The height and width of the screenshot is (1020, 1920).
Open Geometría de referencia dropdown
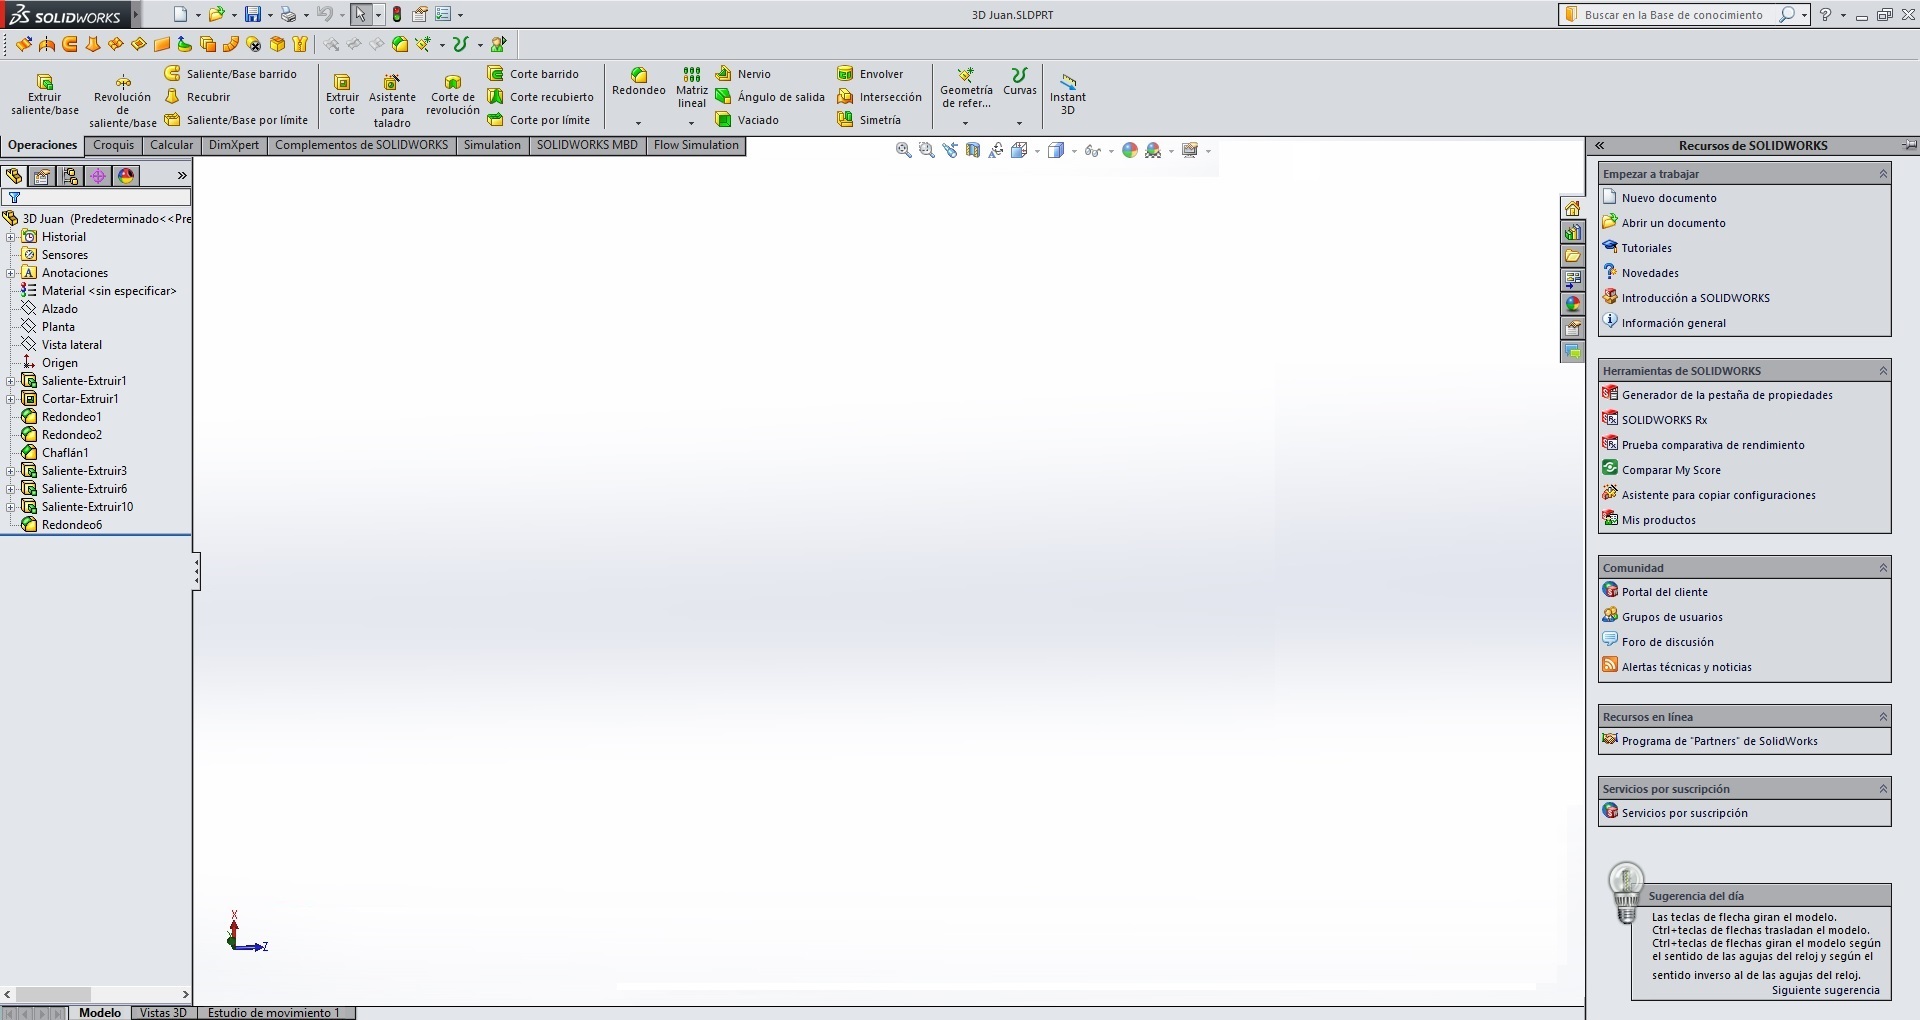pos(965,123)
